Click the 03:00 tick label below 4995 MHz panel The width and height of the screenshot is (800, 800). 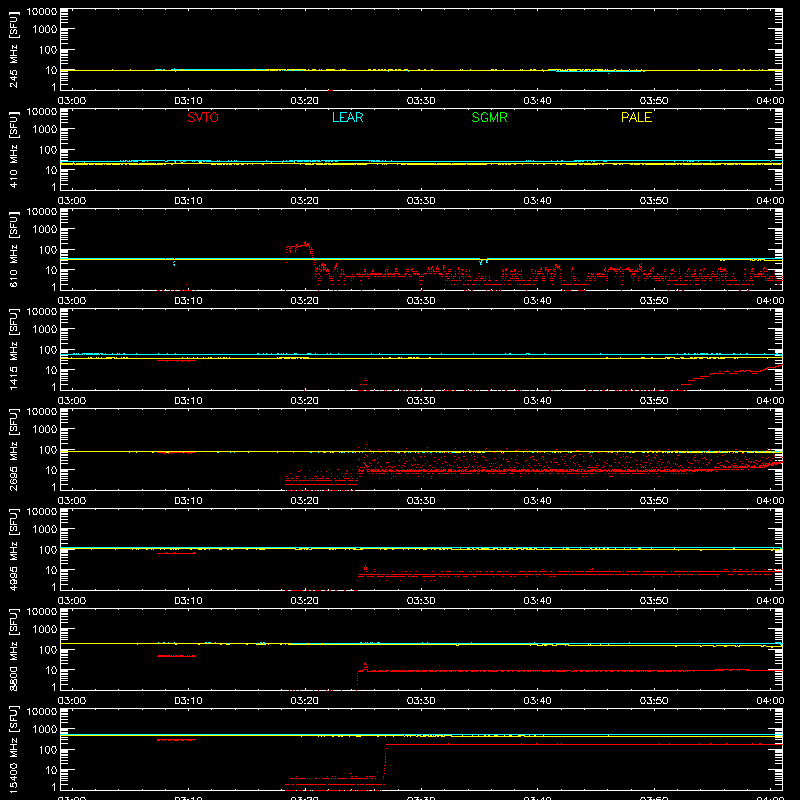[72, 601]
